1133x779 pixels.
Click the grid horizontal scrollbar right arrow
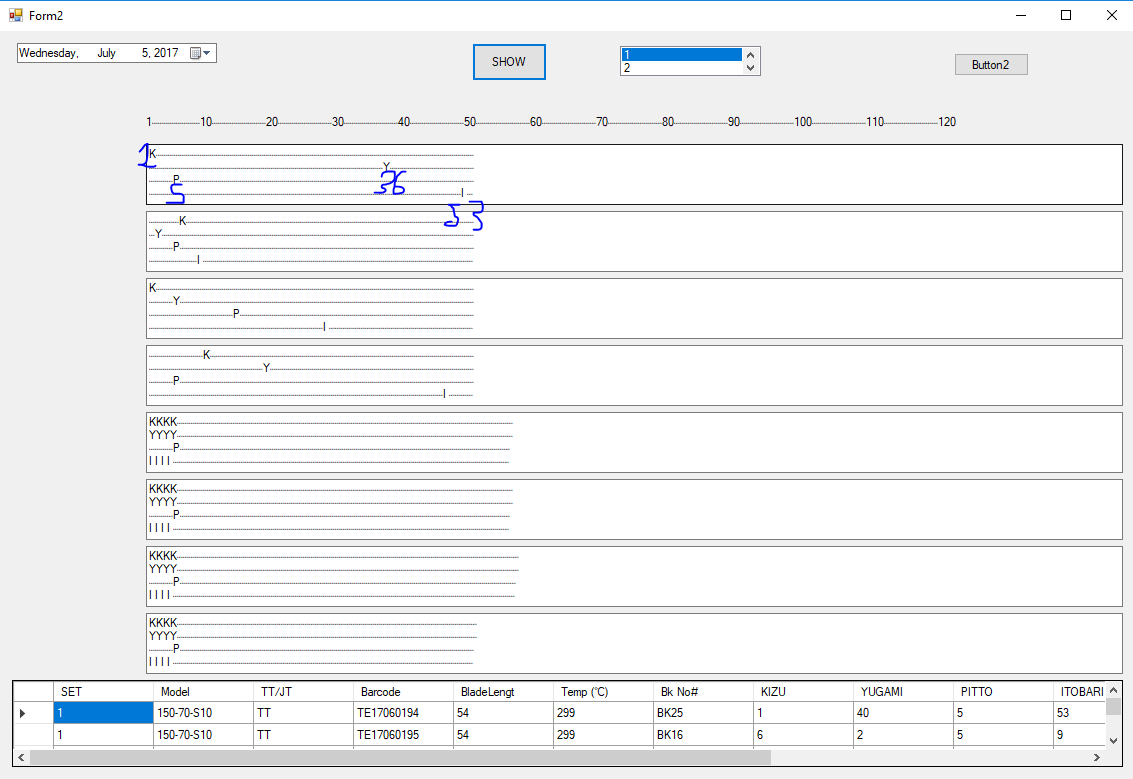point(1097,757)
